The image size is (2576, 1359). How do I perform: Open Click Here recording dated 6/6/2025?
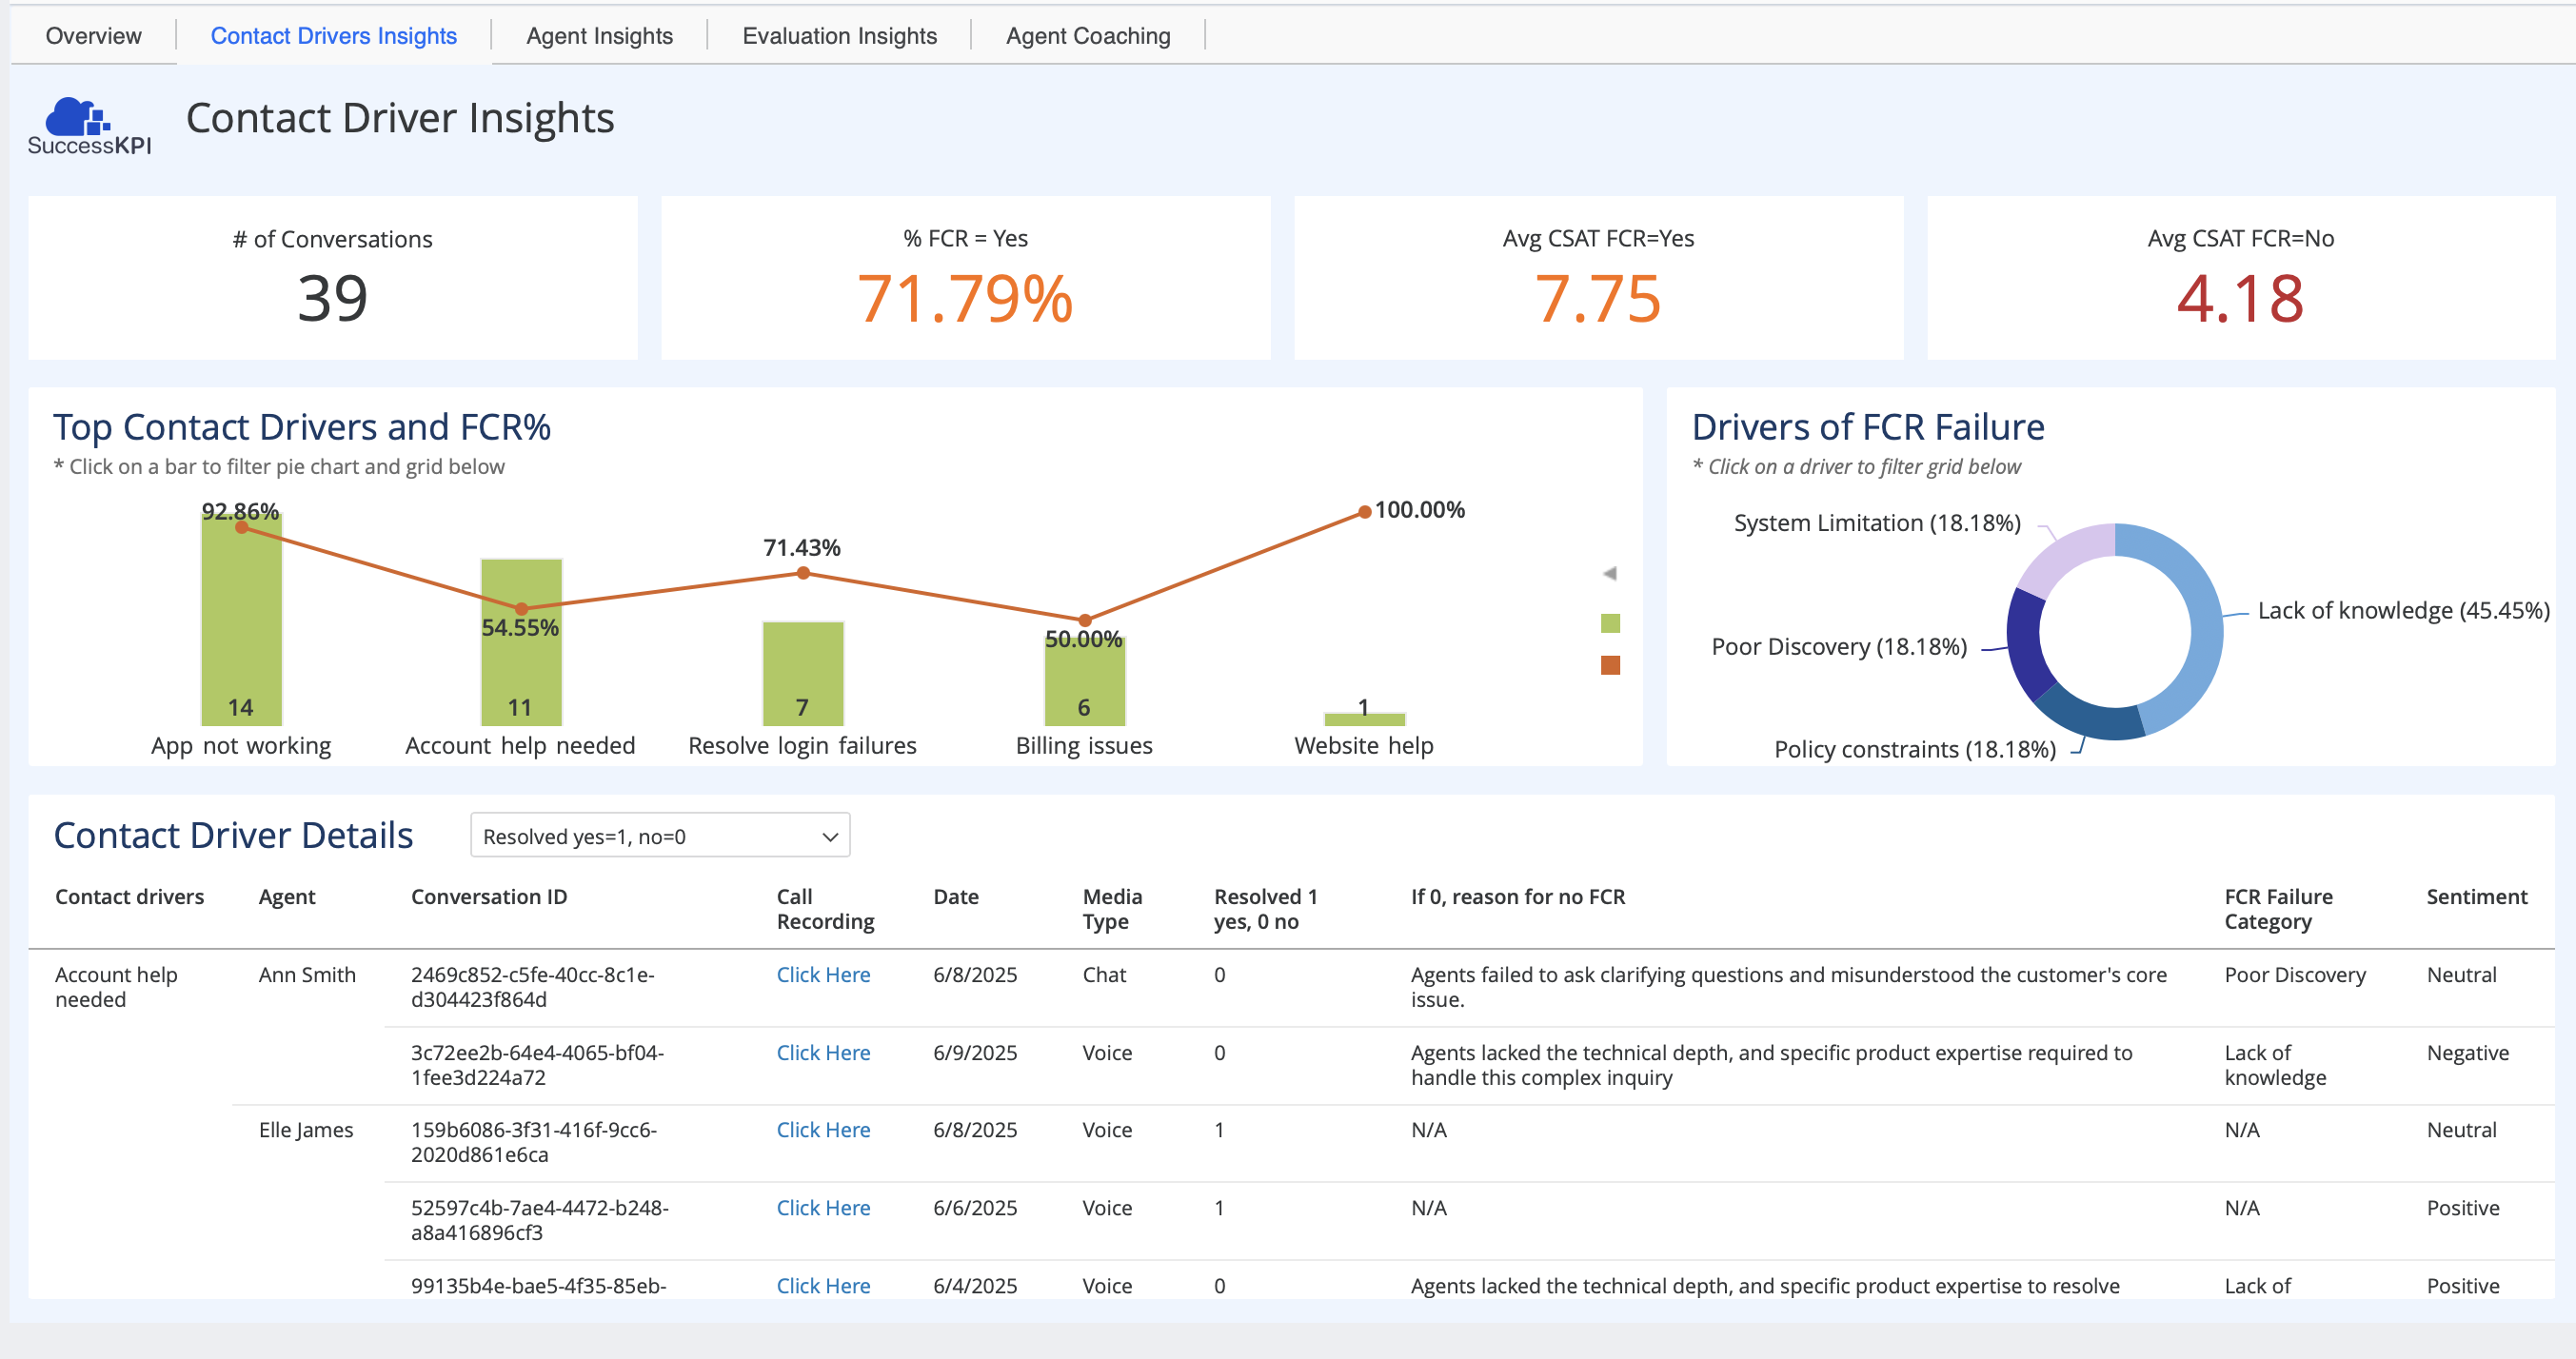[823, 1207]
